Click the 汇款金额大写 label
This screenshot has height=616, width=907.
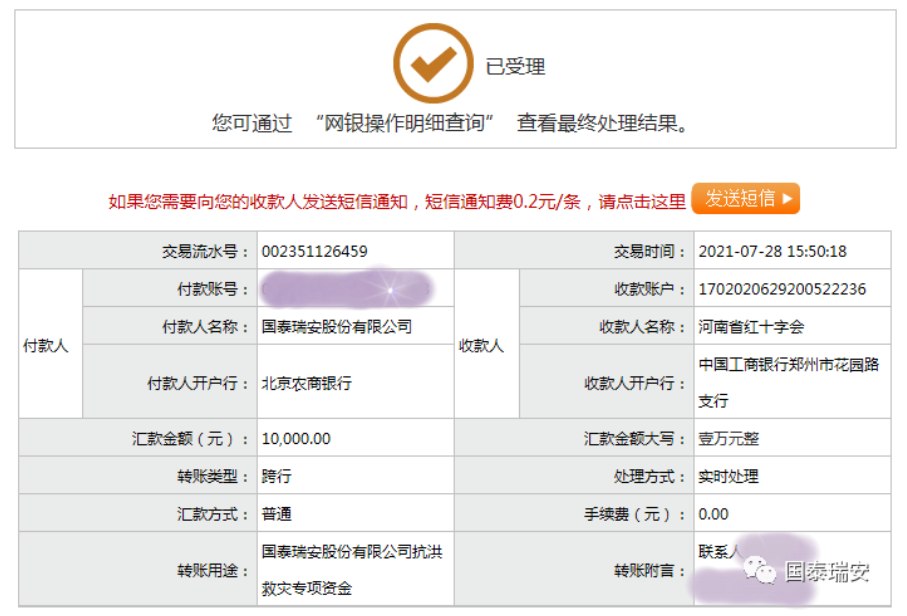pyautogui.click(x=635, y=438)
